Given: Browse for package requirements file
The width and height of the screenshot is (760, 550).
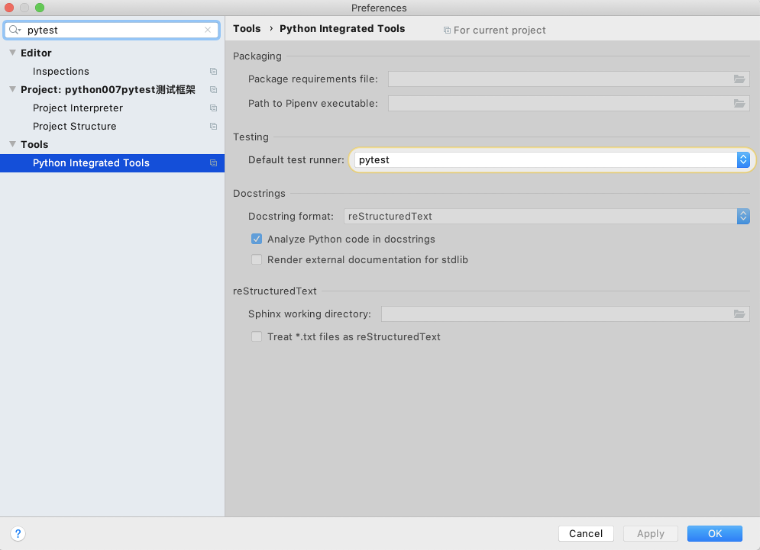Looking at the screenshot, I should click(739, 79).
